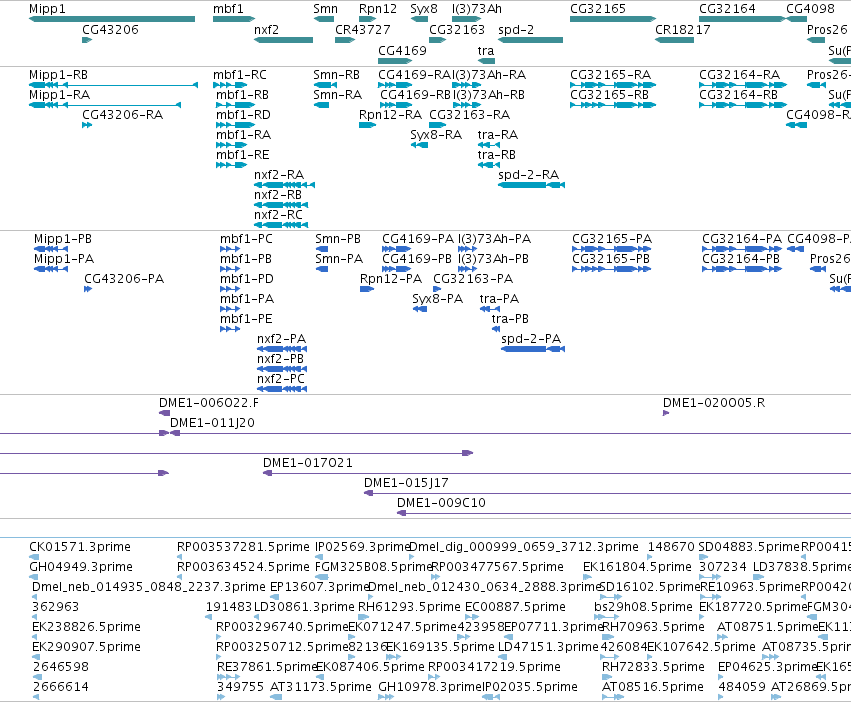Open the Rpn12 gene label in top track

coord(378,9)
